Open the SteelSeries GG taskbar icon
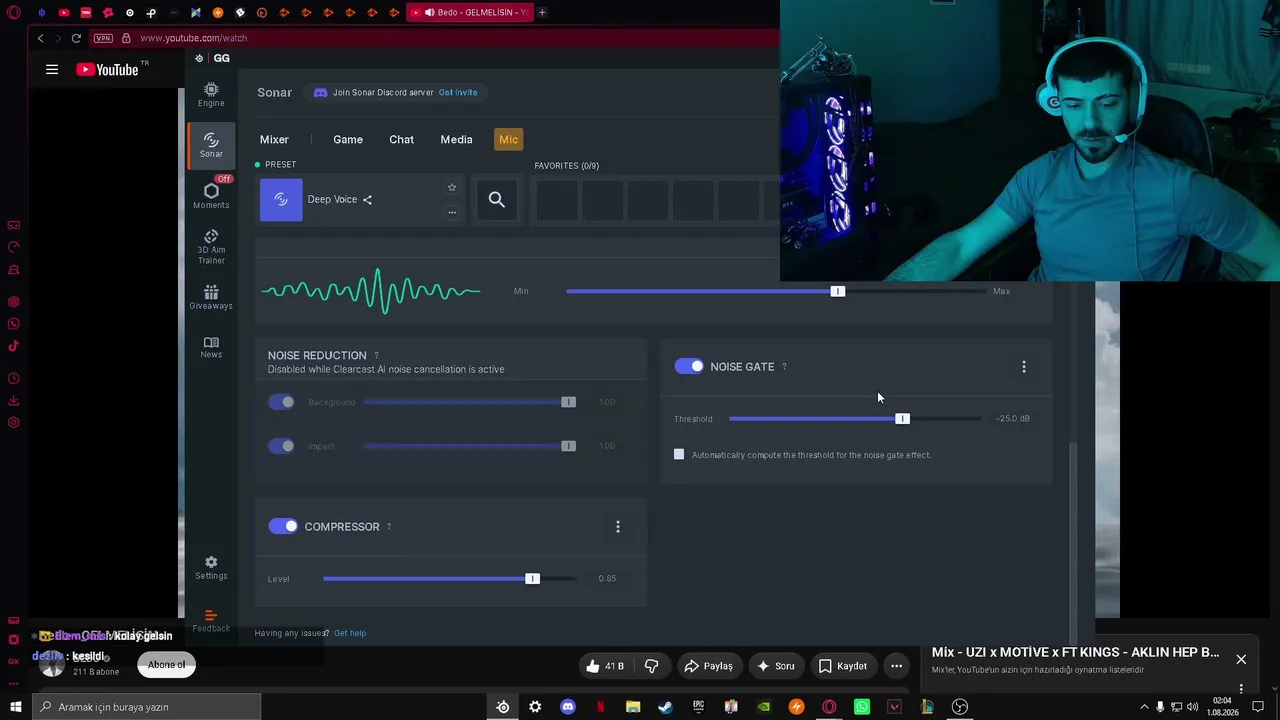 (x=503, y=707)
